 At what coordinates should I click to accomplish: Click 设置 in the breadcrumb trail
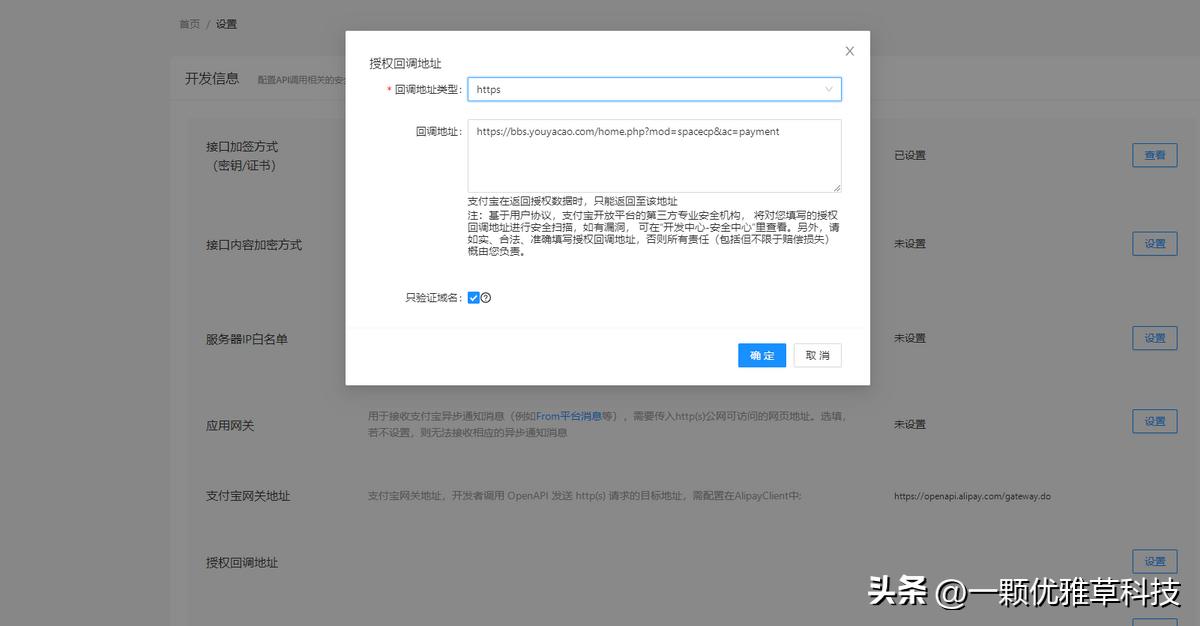(x=226, y=23)
